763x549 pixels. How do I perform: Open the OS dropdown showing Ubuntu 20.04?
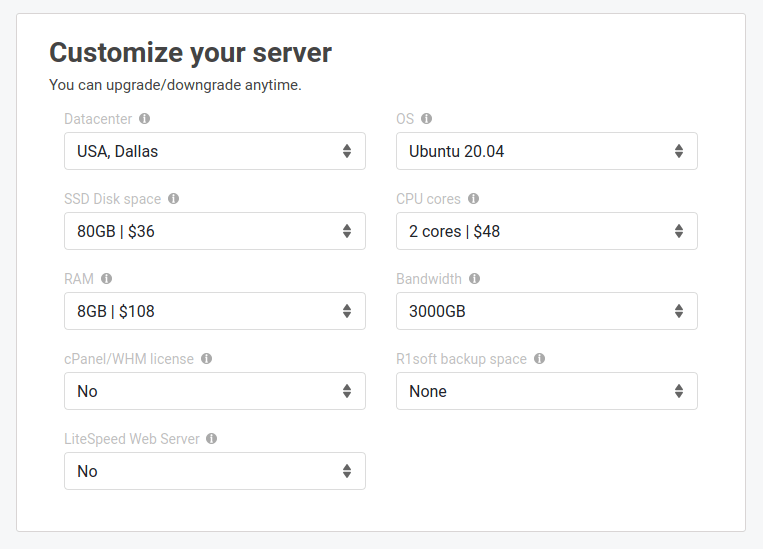click(x=546, y=151)
